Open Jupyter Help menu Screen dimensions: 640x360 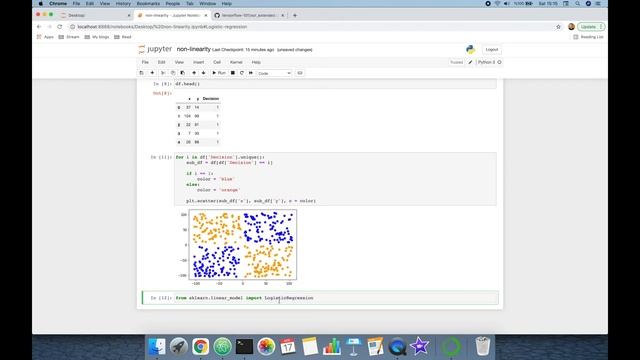[256, 62]
